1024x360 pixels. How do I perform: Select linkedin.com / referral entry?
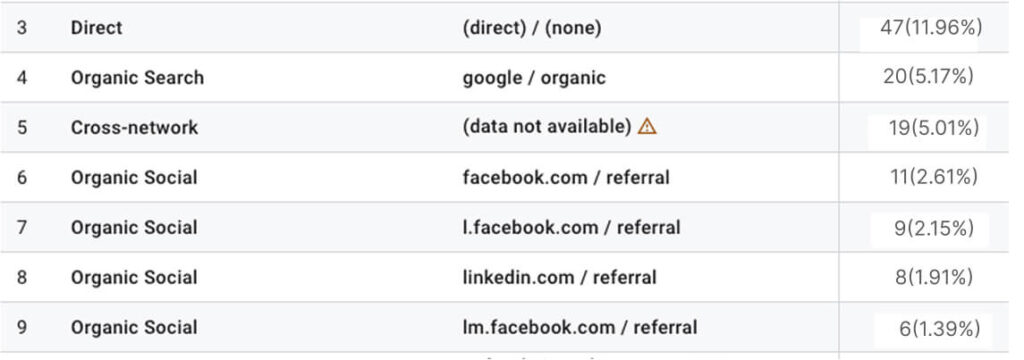559,277
